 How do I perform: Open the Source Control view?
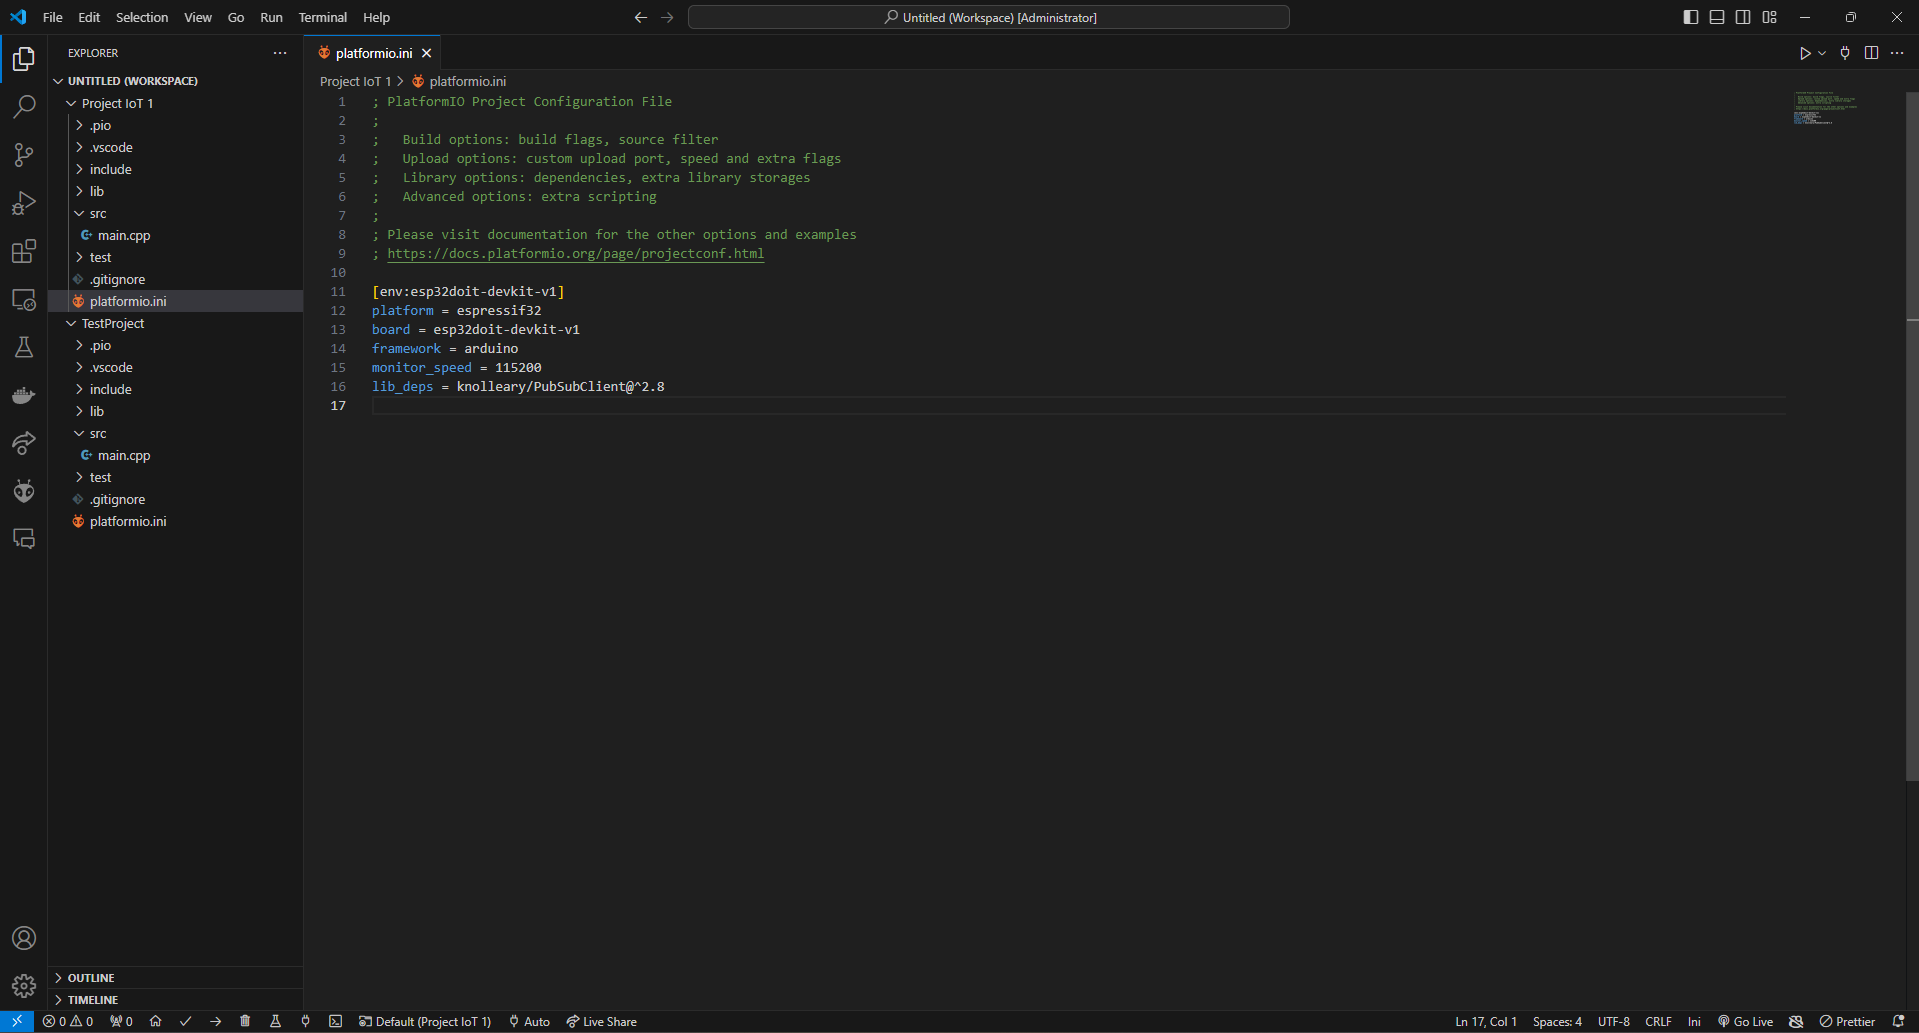tap(24, 154)
